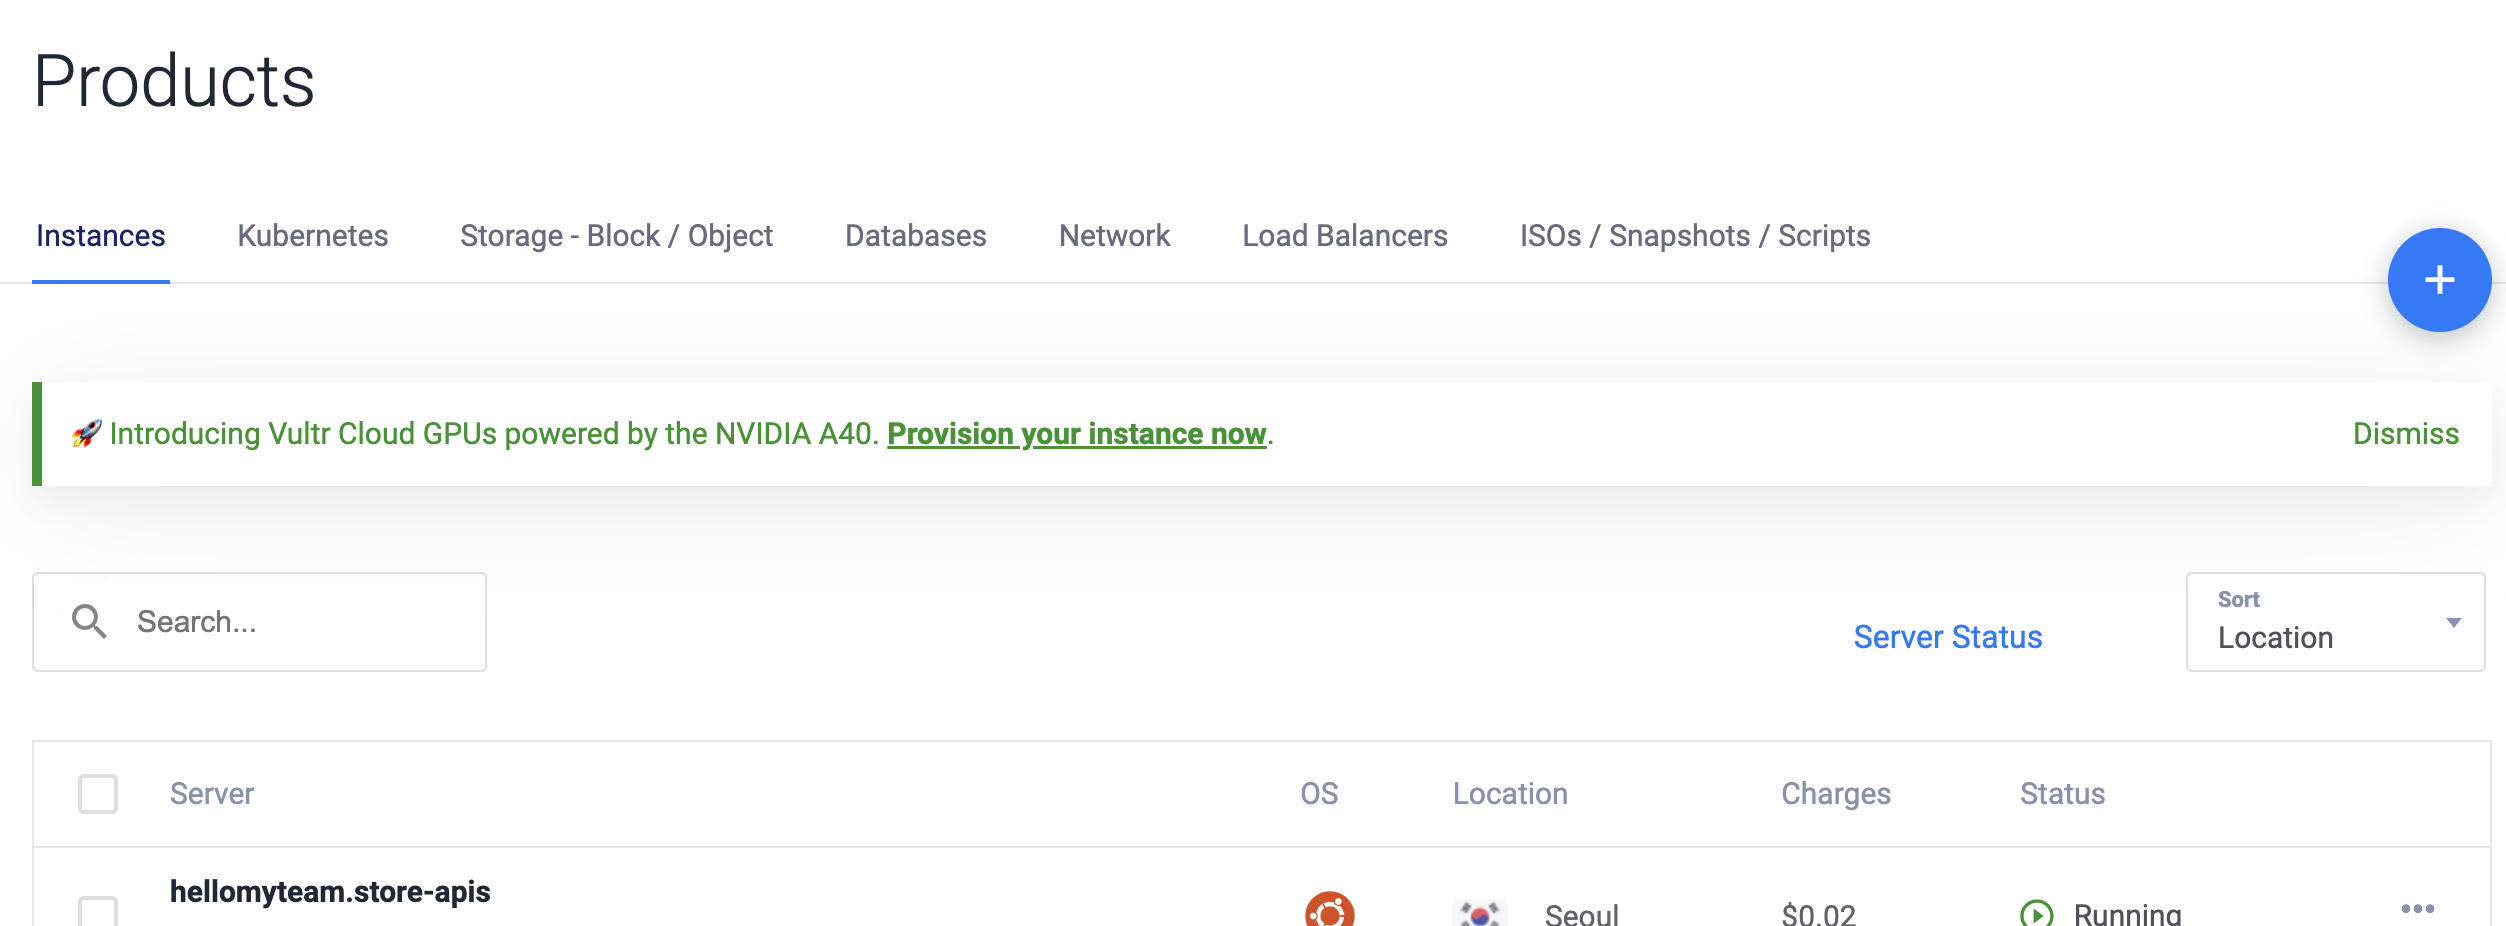Stay on the Instances tab
This screenshot has height=926, width=2506.
tap(101, 236)
